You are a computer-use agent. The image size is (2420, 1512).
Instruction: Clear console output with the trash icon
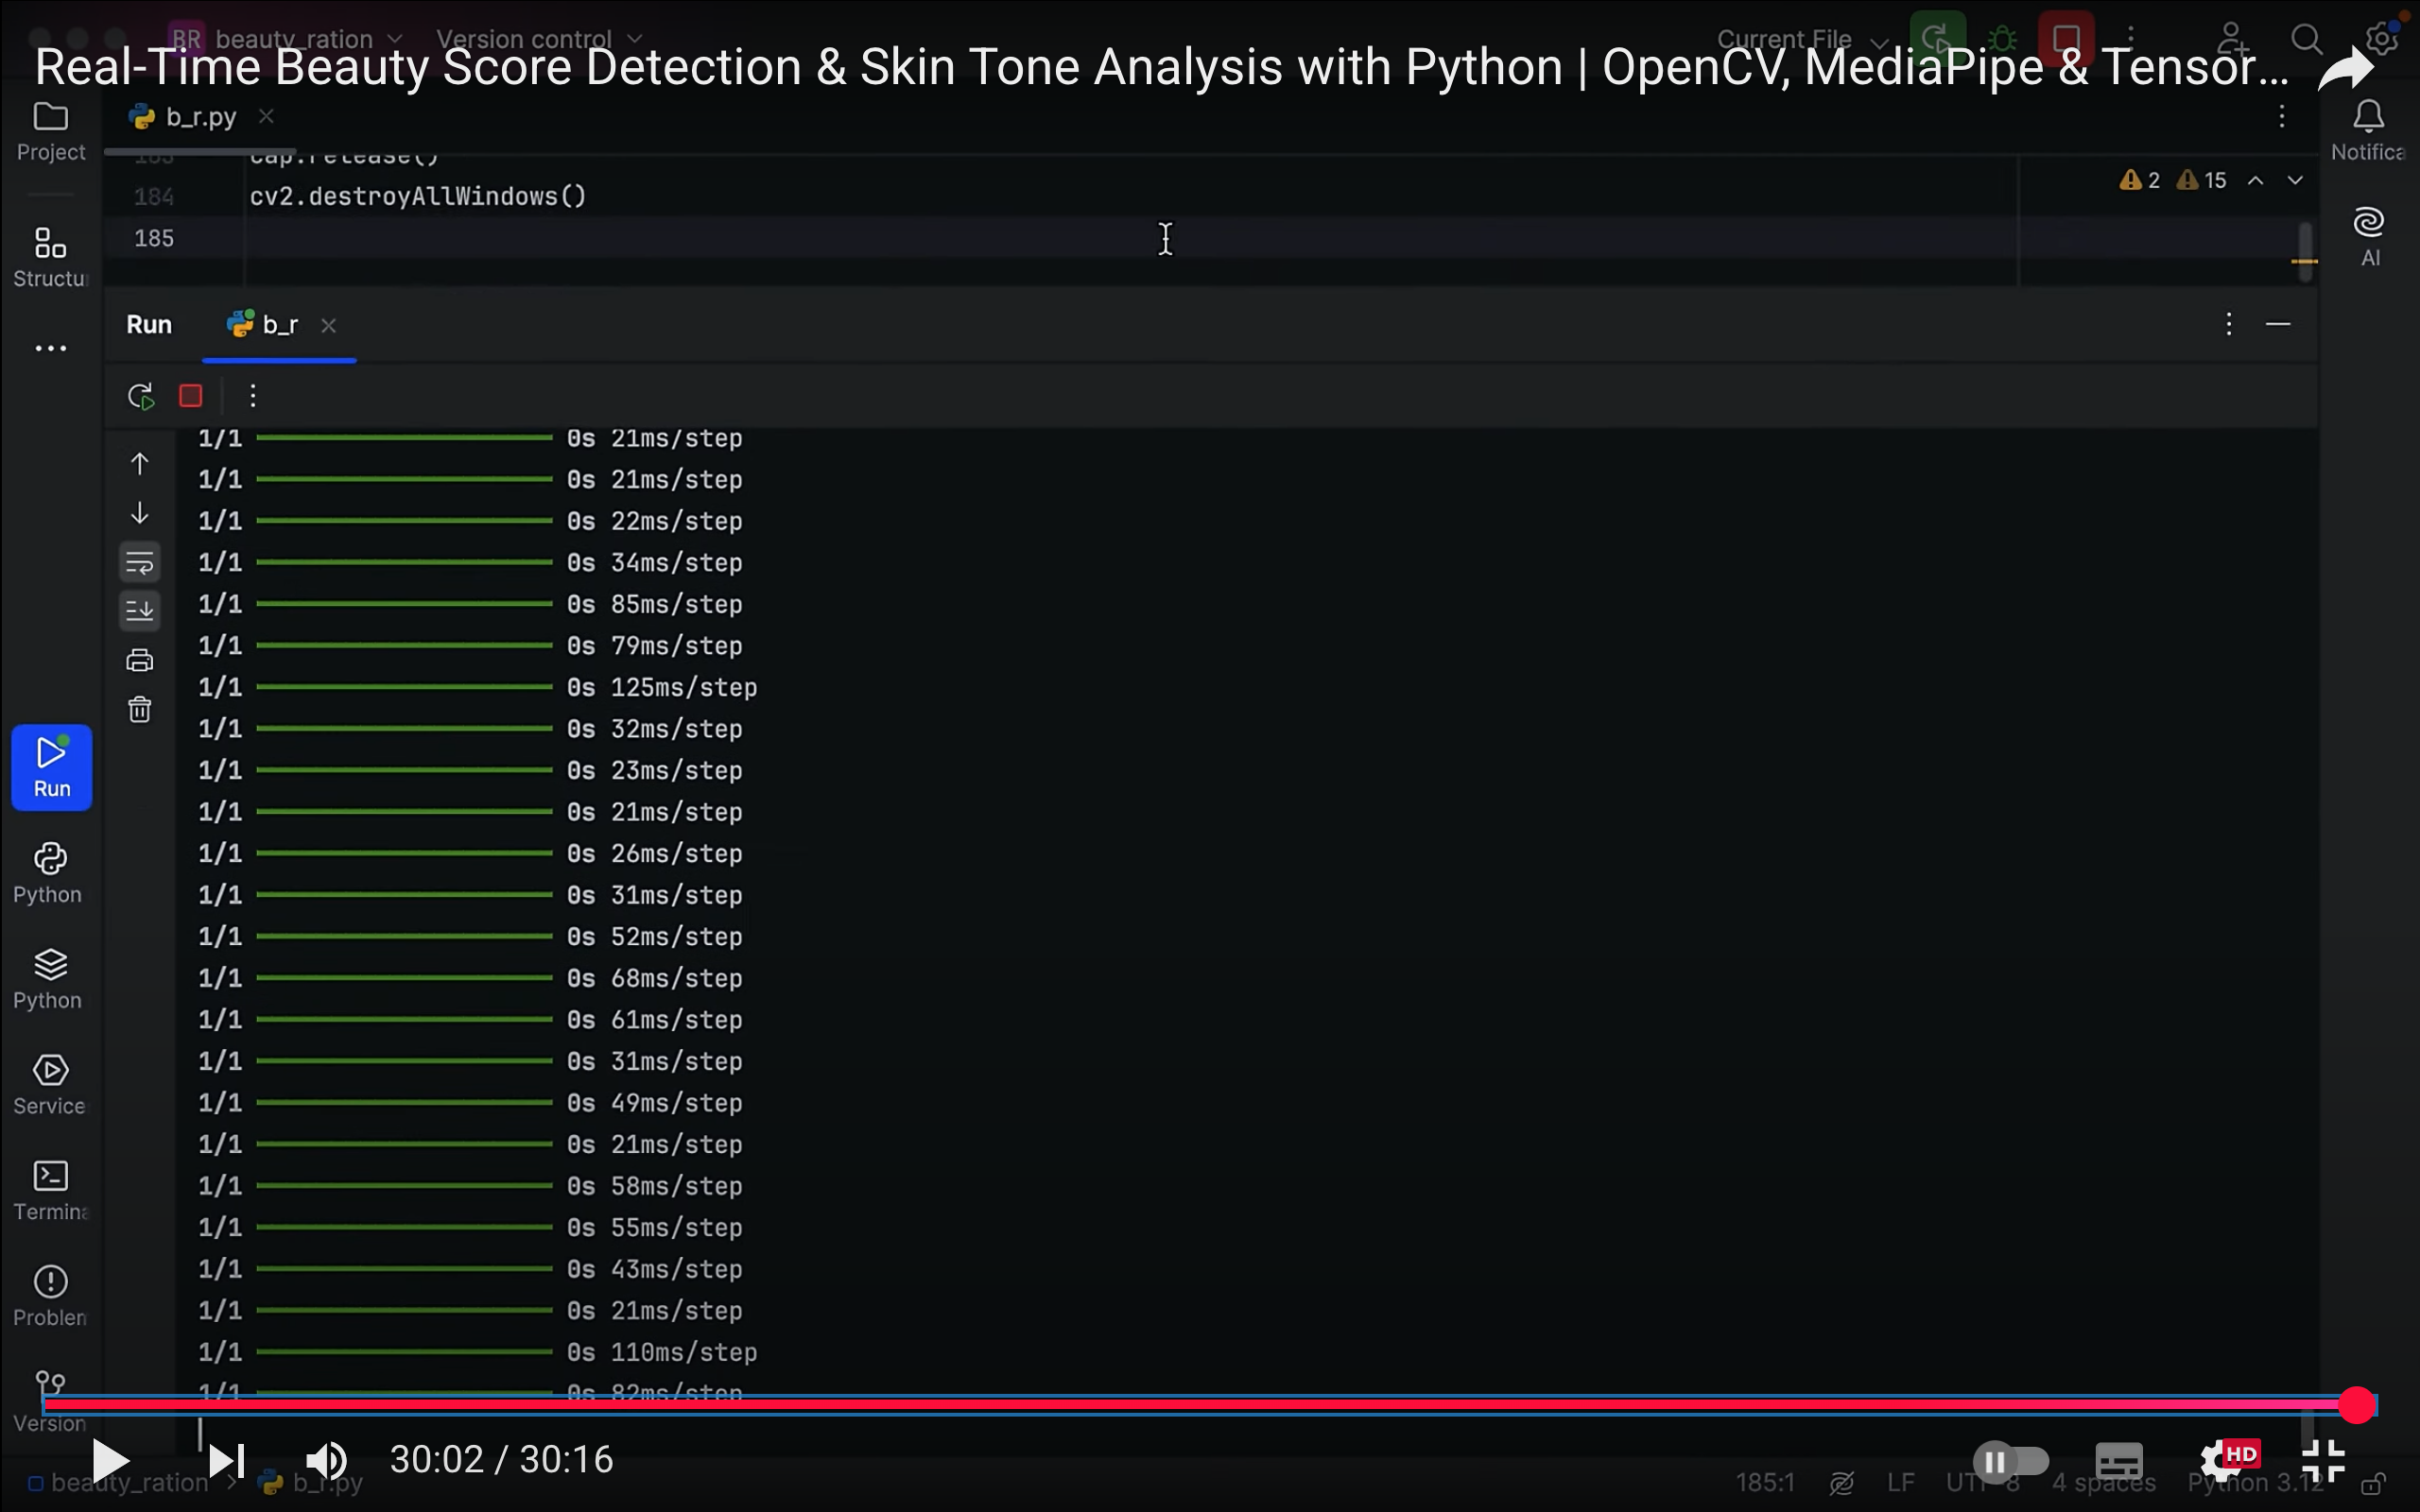(140, 709)
